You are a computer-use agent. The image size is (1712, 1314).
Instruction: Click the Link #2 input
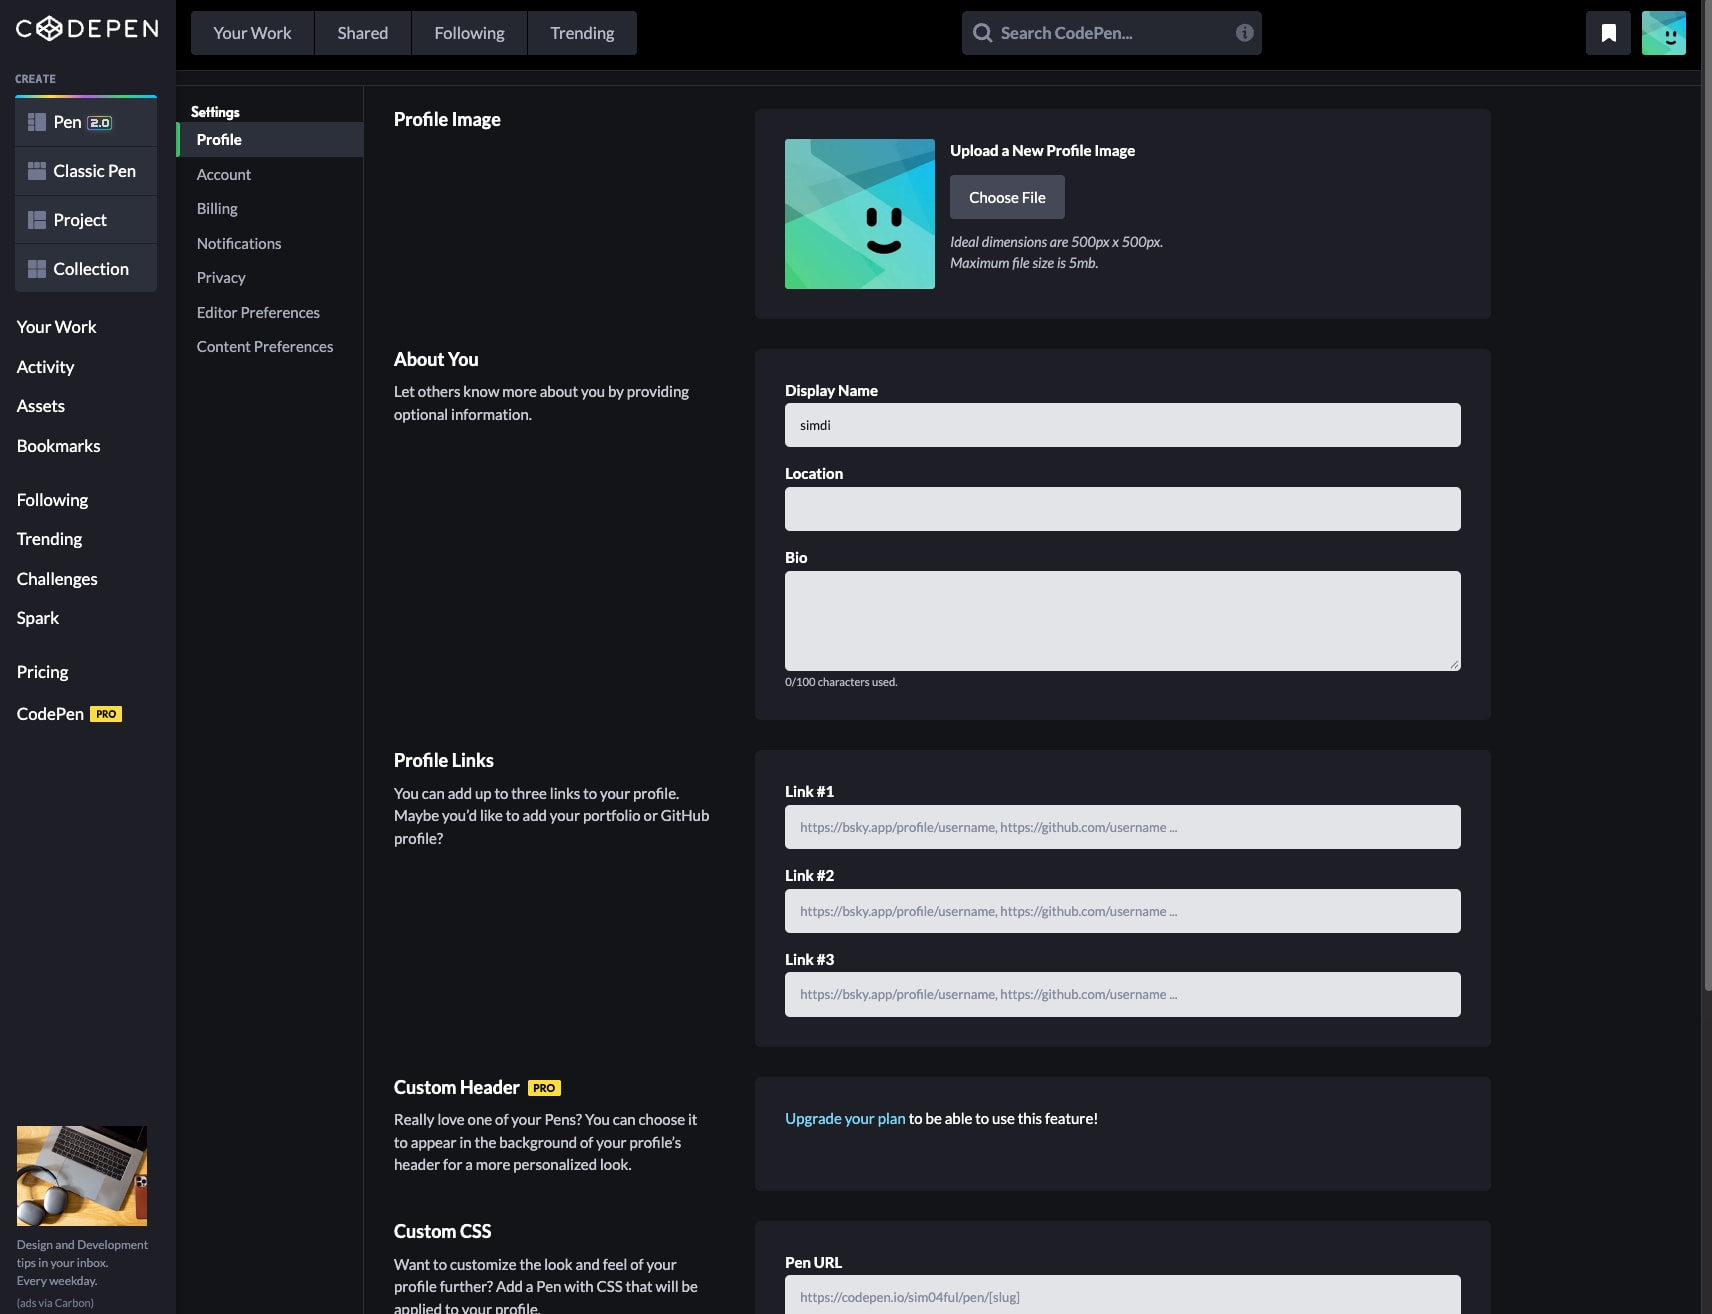point(1122,911)
